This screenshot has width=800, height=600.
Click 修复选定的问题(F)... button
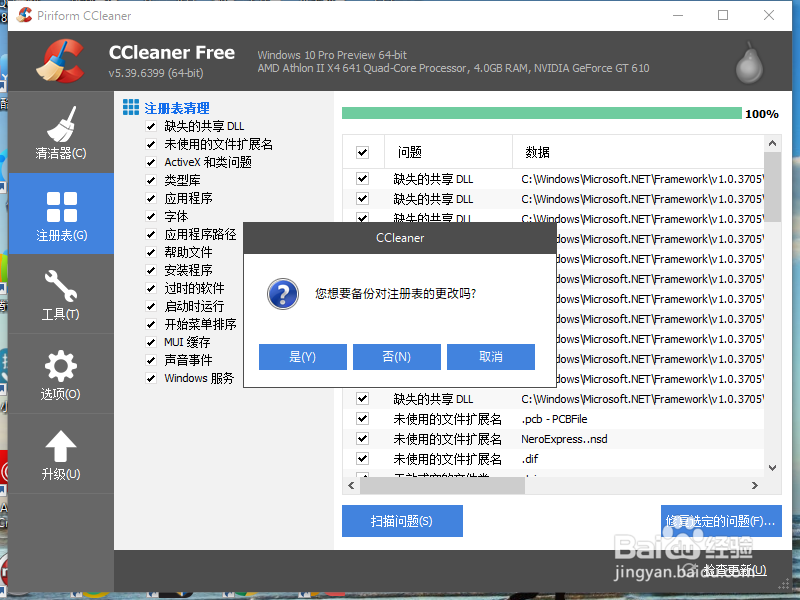coord(721,521)
